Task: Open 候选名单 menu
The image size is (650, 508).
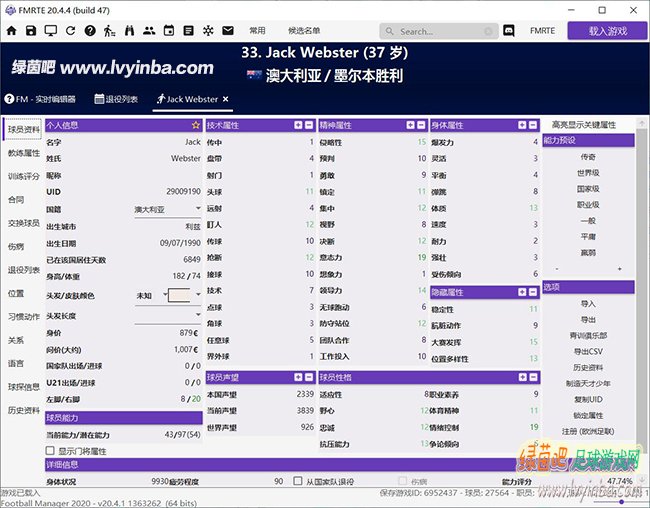Action: coord(304,31)
